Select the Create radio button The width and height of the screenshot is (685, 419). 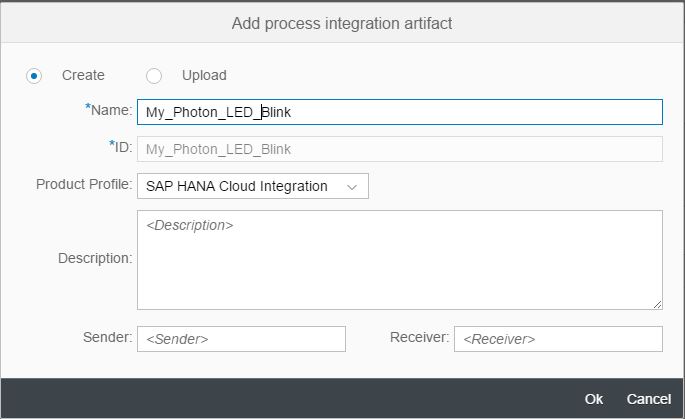[34, 75]
